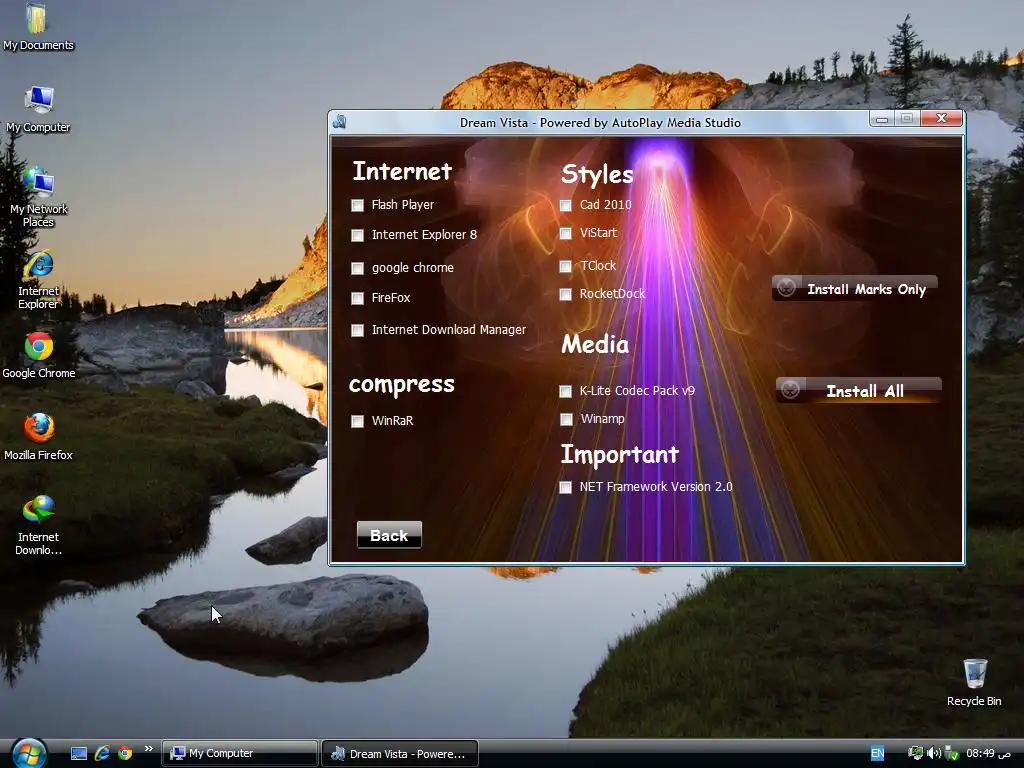Select Internet Download Manager checkbox
Image resolution: width=1024 pixels, height=768 pixels.
tap(357, 330)
